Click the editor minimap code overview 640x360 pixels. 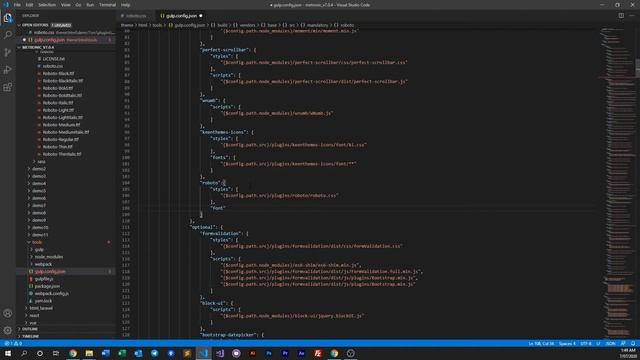(618, 183)
